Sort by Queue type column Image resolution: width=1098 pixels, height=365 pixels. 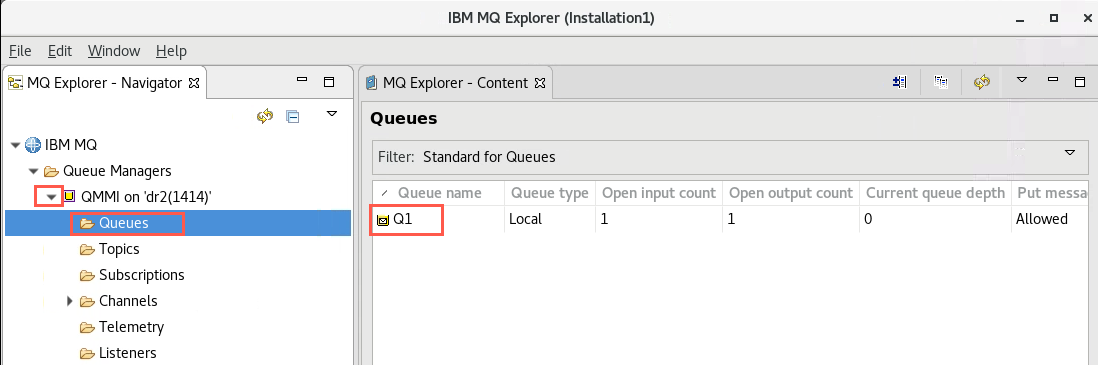[550, 193]
